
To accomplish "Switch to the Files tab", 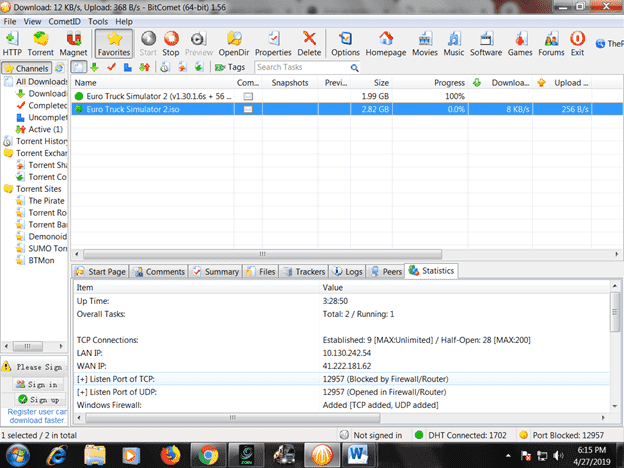I will coord(261,271).
